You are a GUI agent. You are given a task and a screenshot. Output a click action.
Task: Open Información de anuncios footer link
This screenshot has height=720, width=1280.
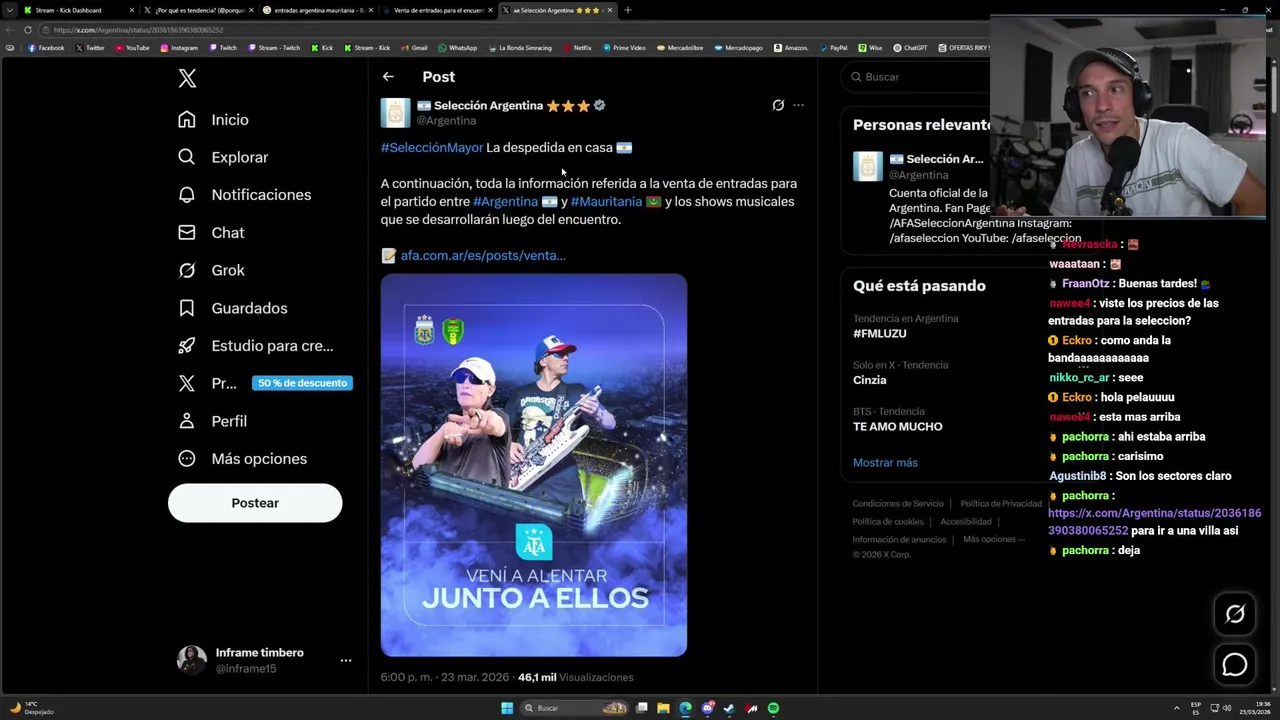899,540
